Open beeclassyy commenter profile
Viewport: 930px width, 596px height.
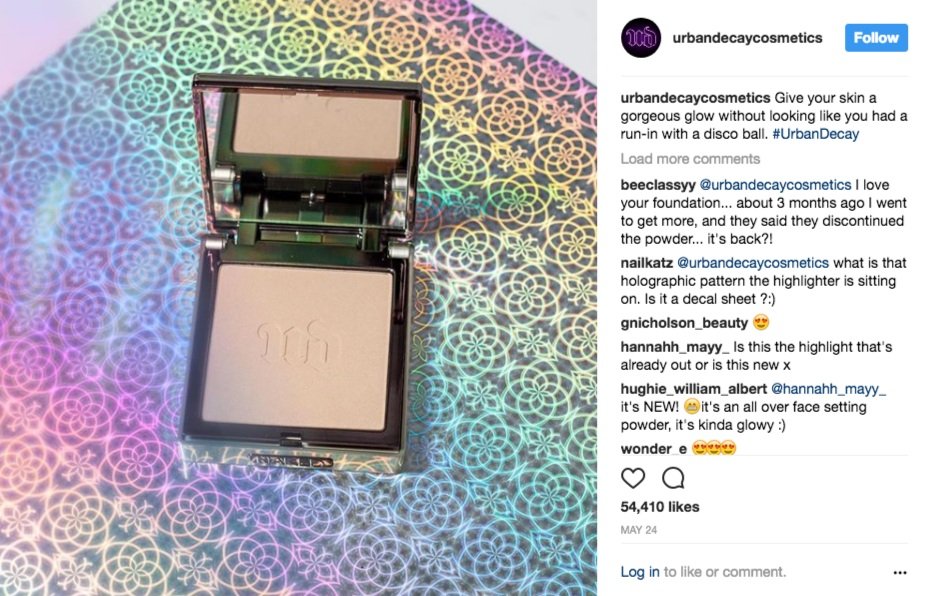[658, 185]
